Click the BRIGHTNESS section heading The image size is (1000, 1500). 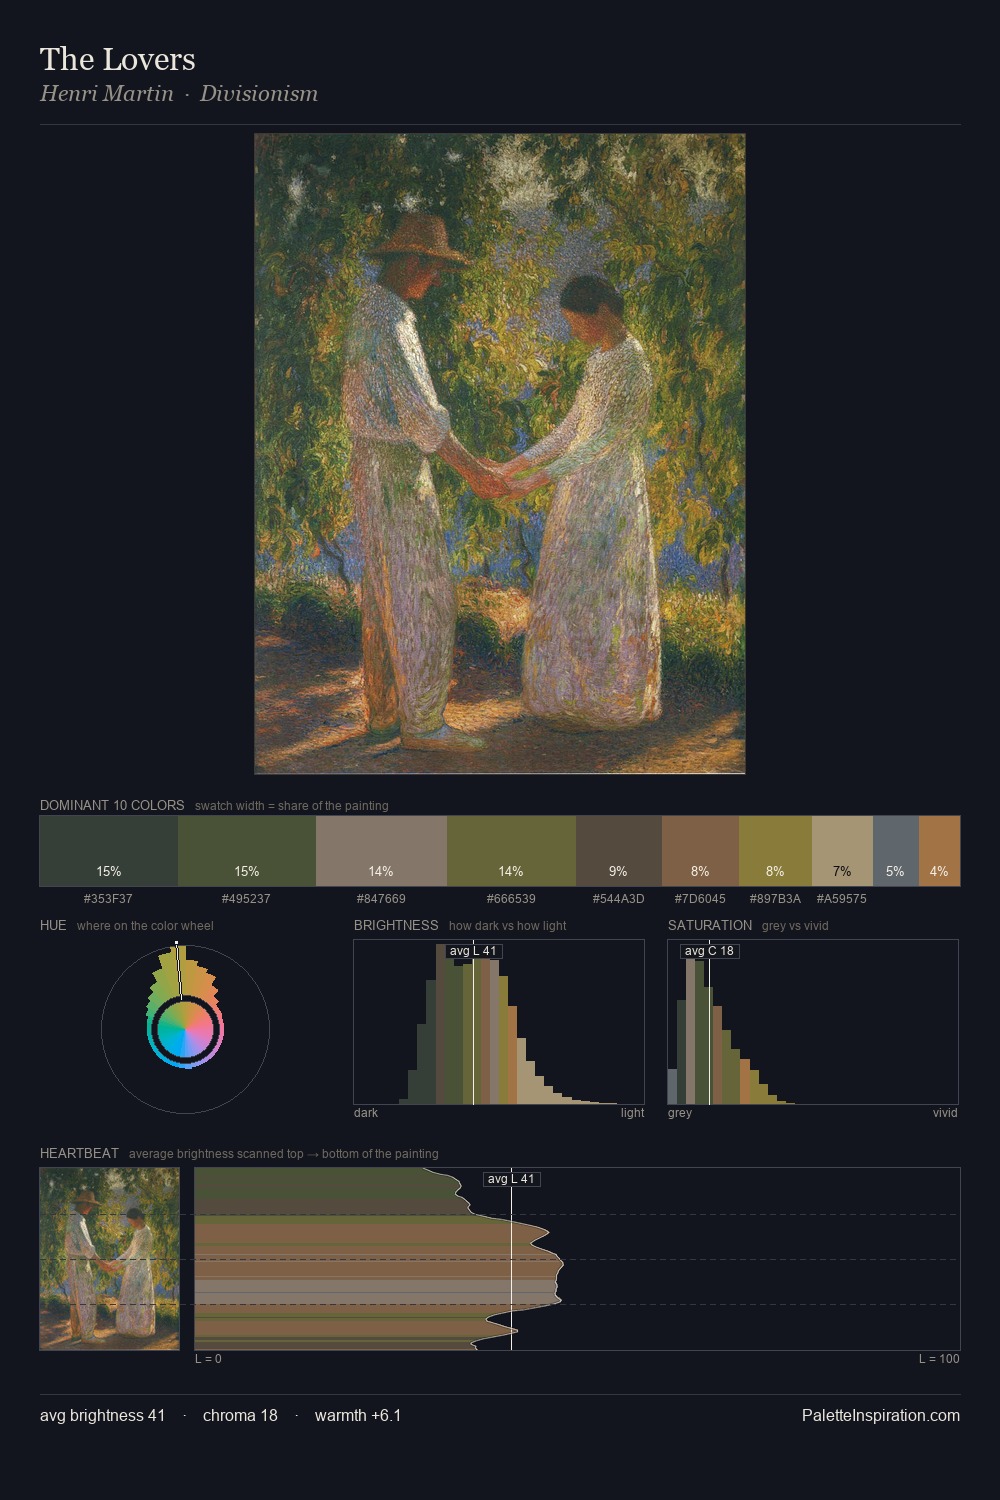pyautogui.click(x=396, y=925)
